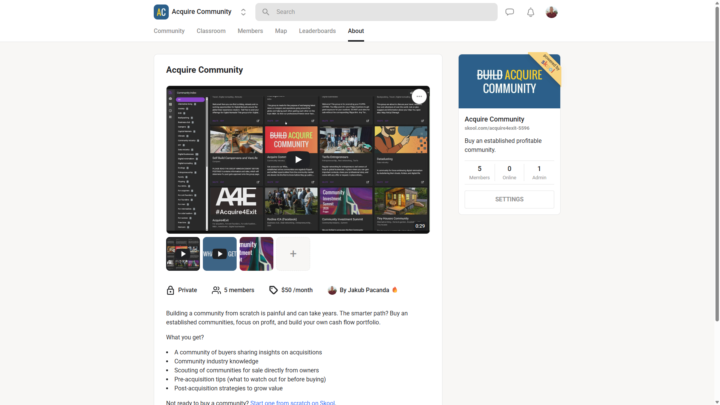720x405 pixels.
Task: Click 'Community industry knowledge' bullet
Action: coord(216,361)
